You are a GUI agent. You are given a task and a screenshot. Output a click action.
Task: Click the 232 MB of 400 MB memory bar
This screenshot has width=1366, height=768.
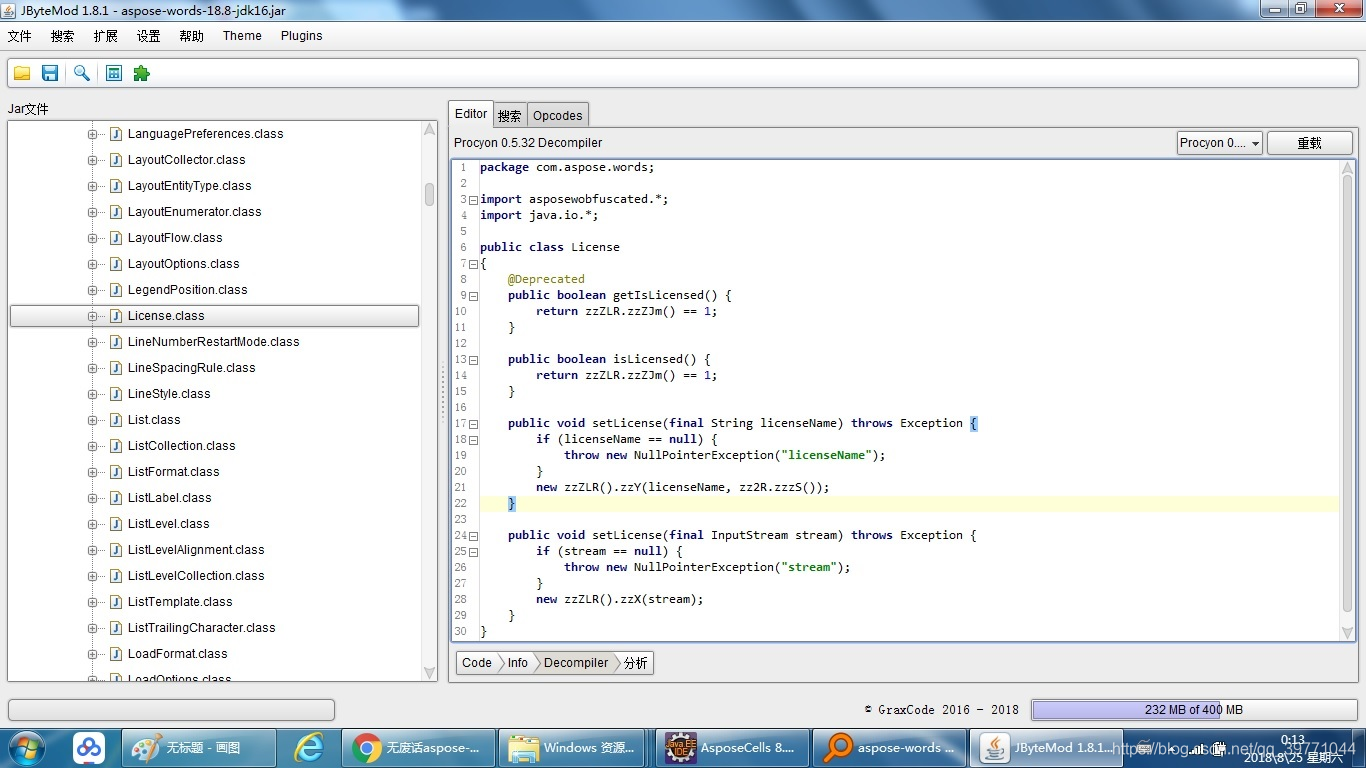(1193, 710)
